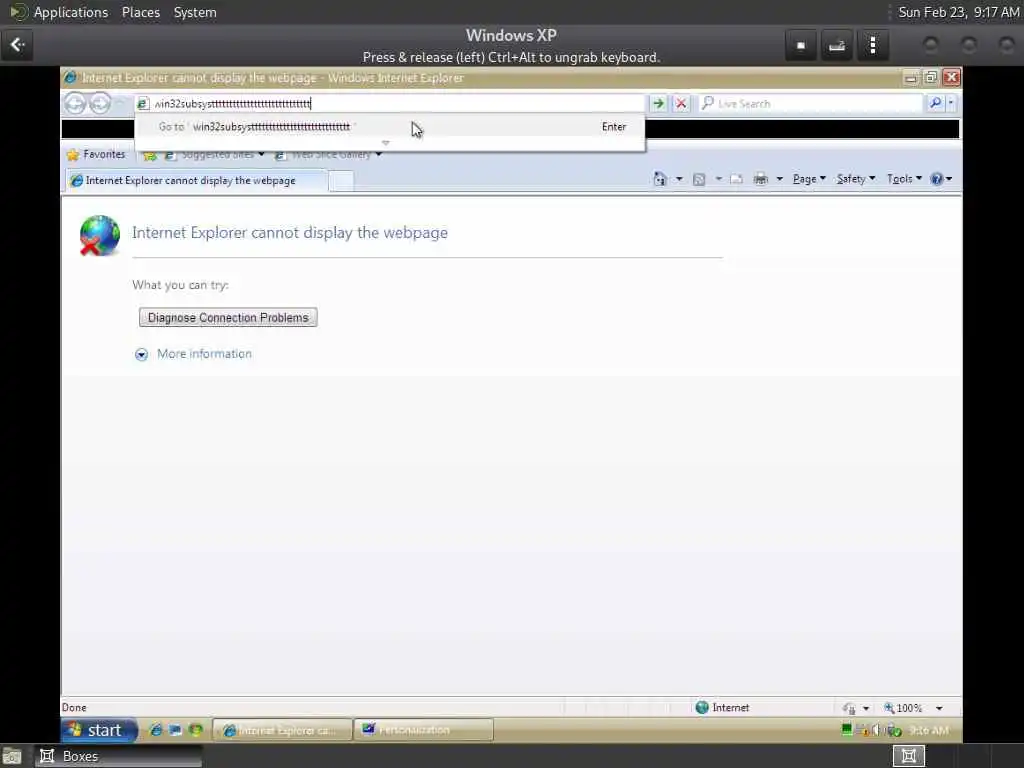Screen dimensions: 1024x768
Task: Open the Applications menu
Action: click(x=71, y=12)
